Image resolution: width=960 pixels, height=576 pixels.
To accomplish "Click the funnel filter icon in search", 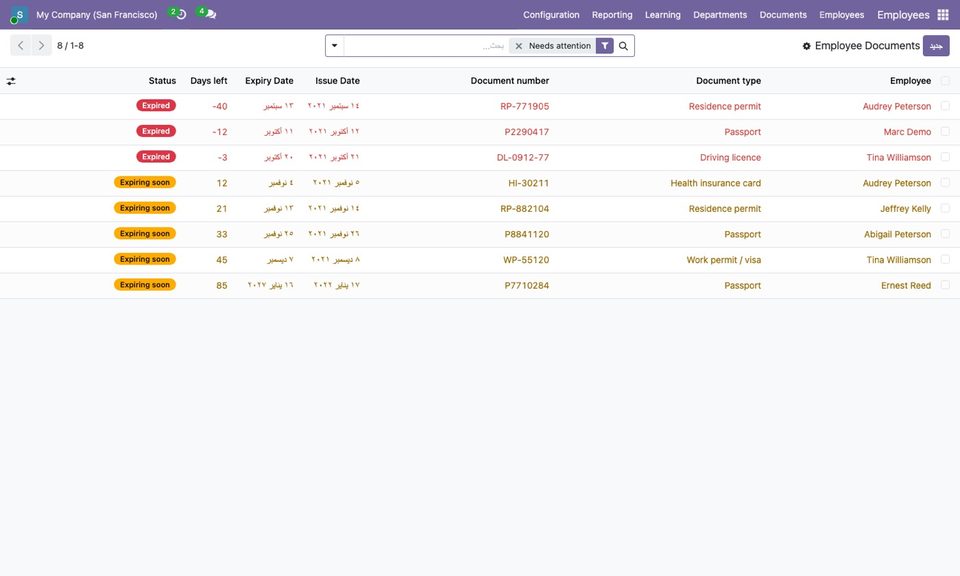I will coord(604,46).
